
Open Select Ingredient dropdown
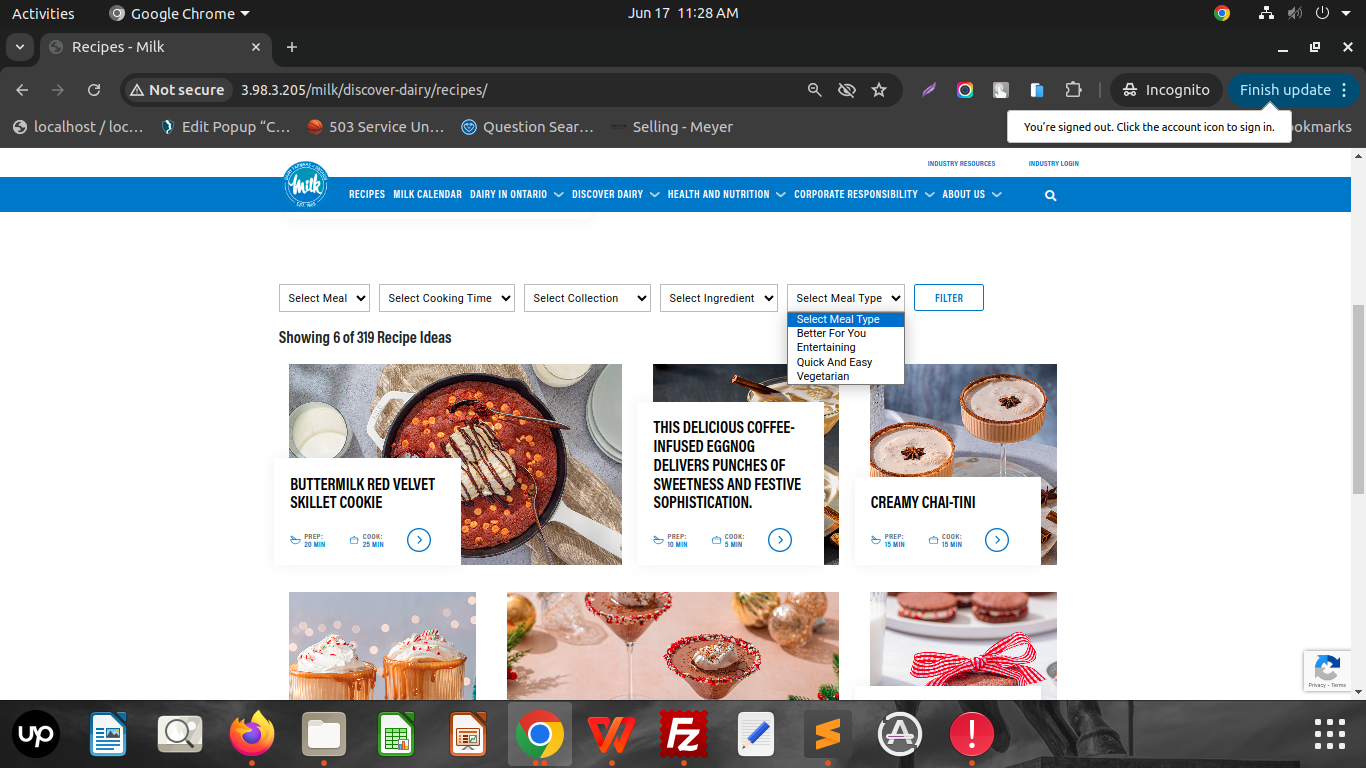tap(719, 298)
